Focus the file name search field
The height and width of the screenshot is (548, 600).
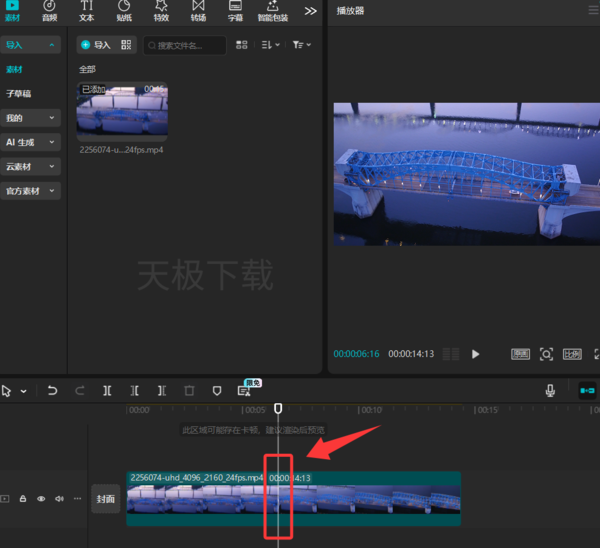pos(185,46)
